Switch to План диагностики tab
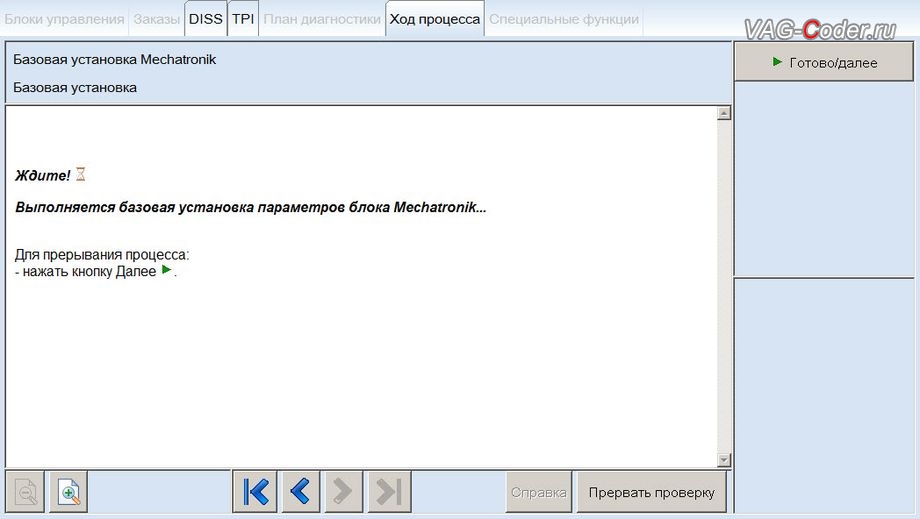Image resolution: width=920 pixels, height=519 pixels. pos(322,19)
